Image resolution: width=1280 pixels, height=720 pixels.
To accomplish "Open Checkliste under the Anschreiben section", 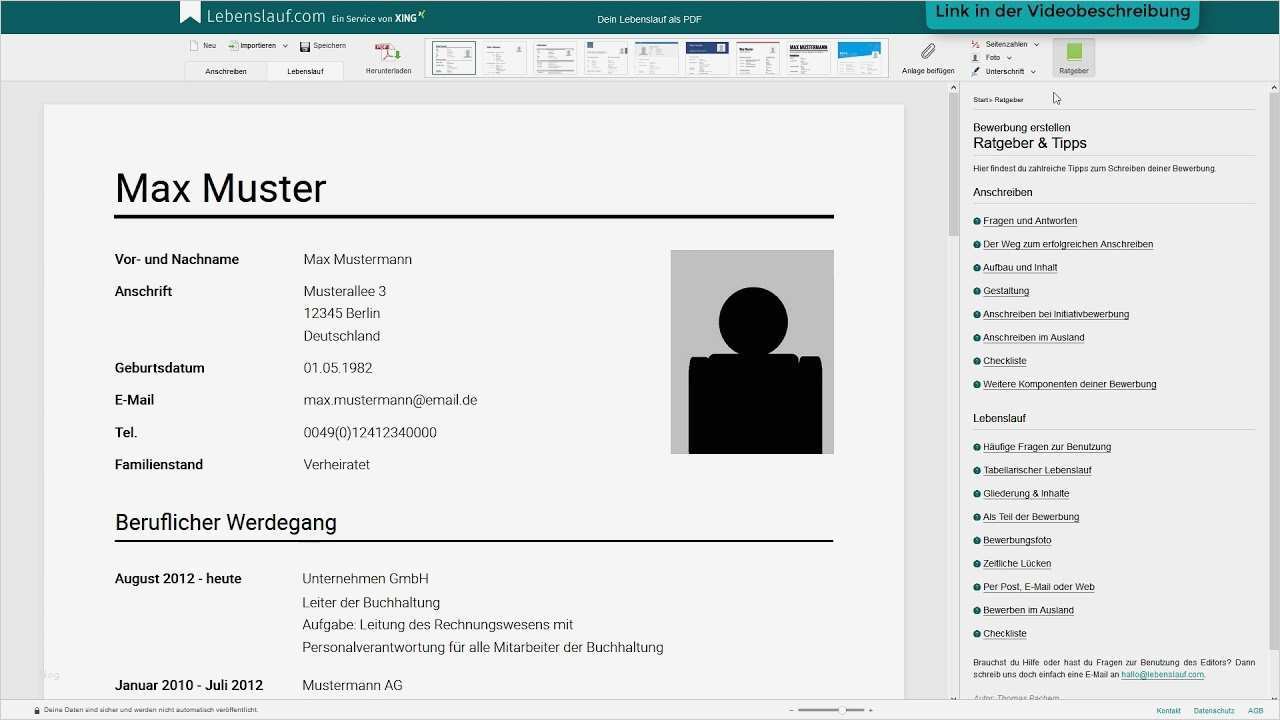I will point(1005,361).
